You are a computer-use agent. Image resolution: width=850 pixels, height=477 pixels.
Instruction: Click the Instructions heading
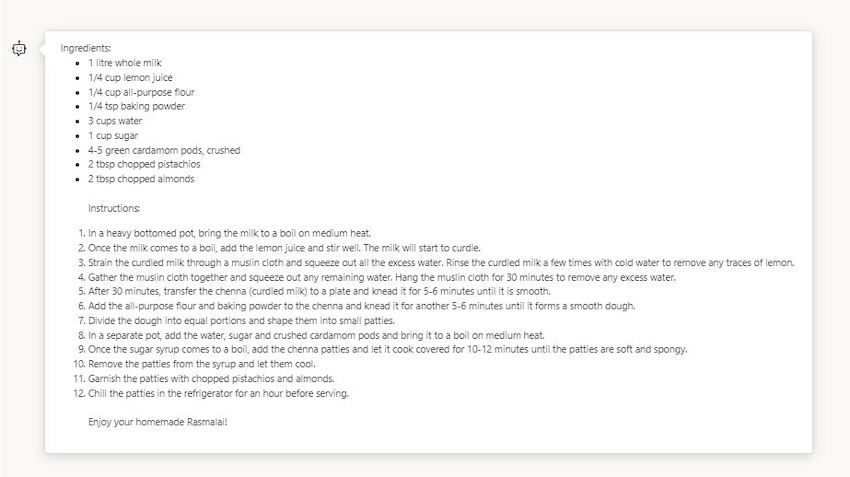tap(114, 208)
